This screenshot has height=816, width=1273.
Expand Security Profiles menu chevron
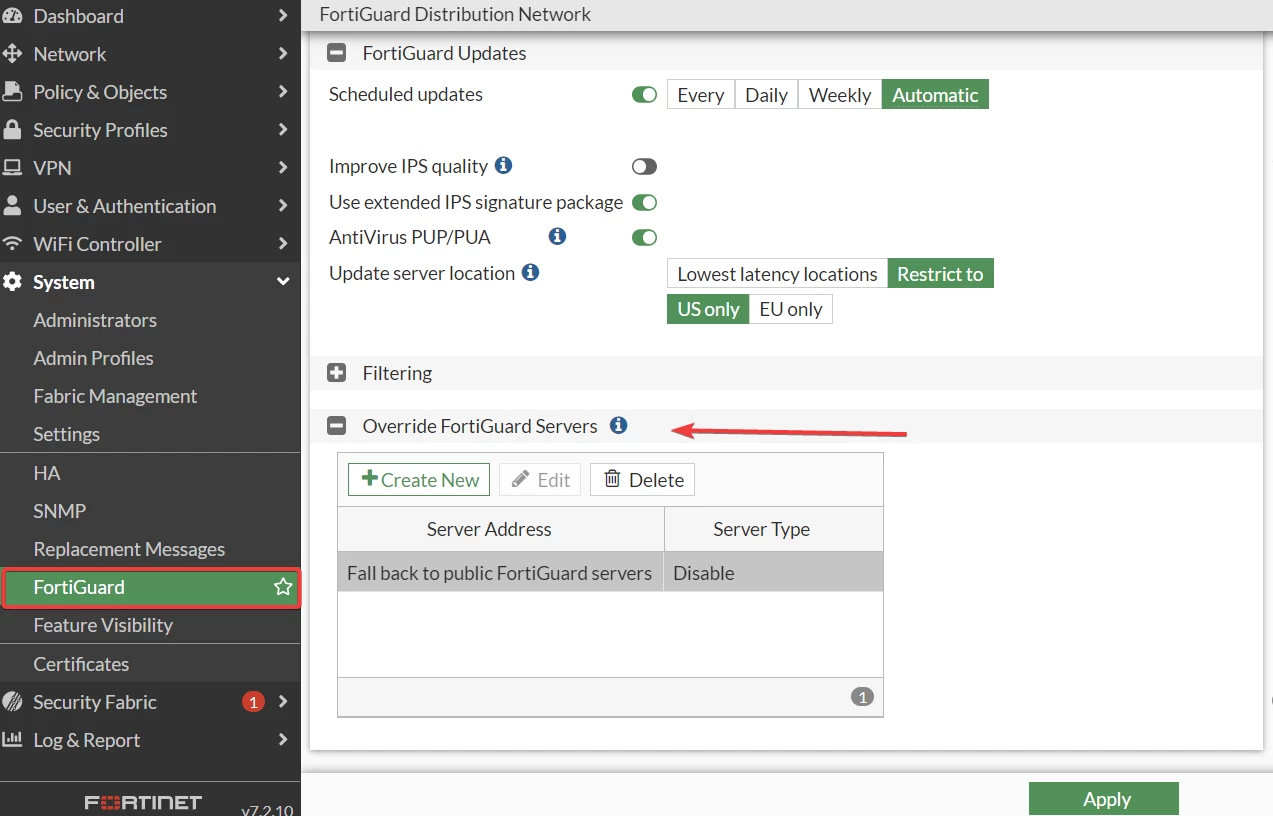pos(284,130)
